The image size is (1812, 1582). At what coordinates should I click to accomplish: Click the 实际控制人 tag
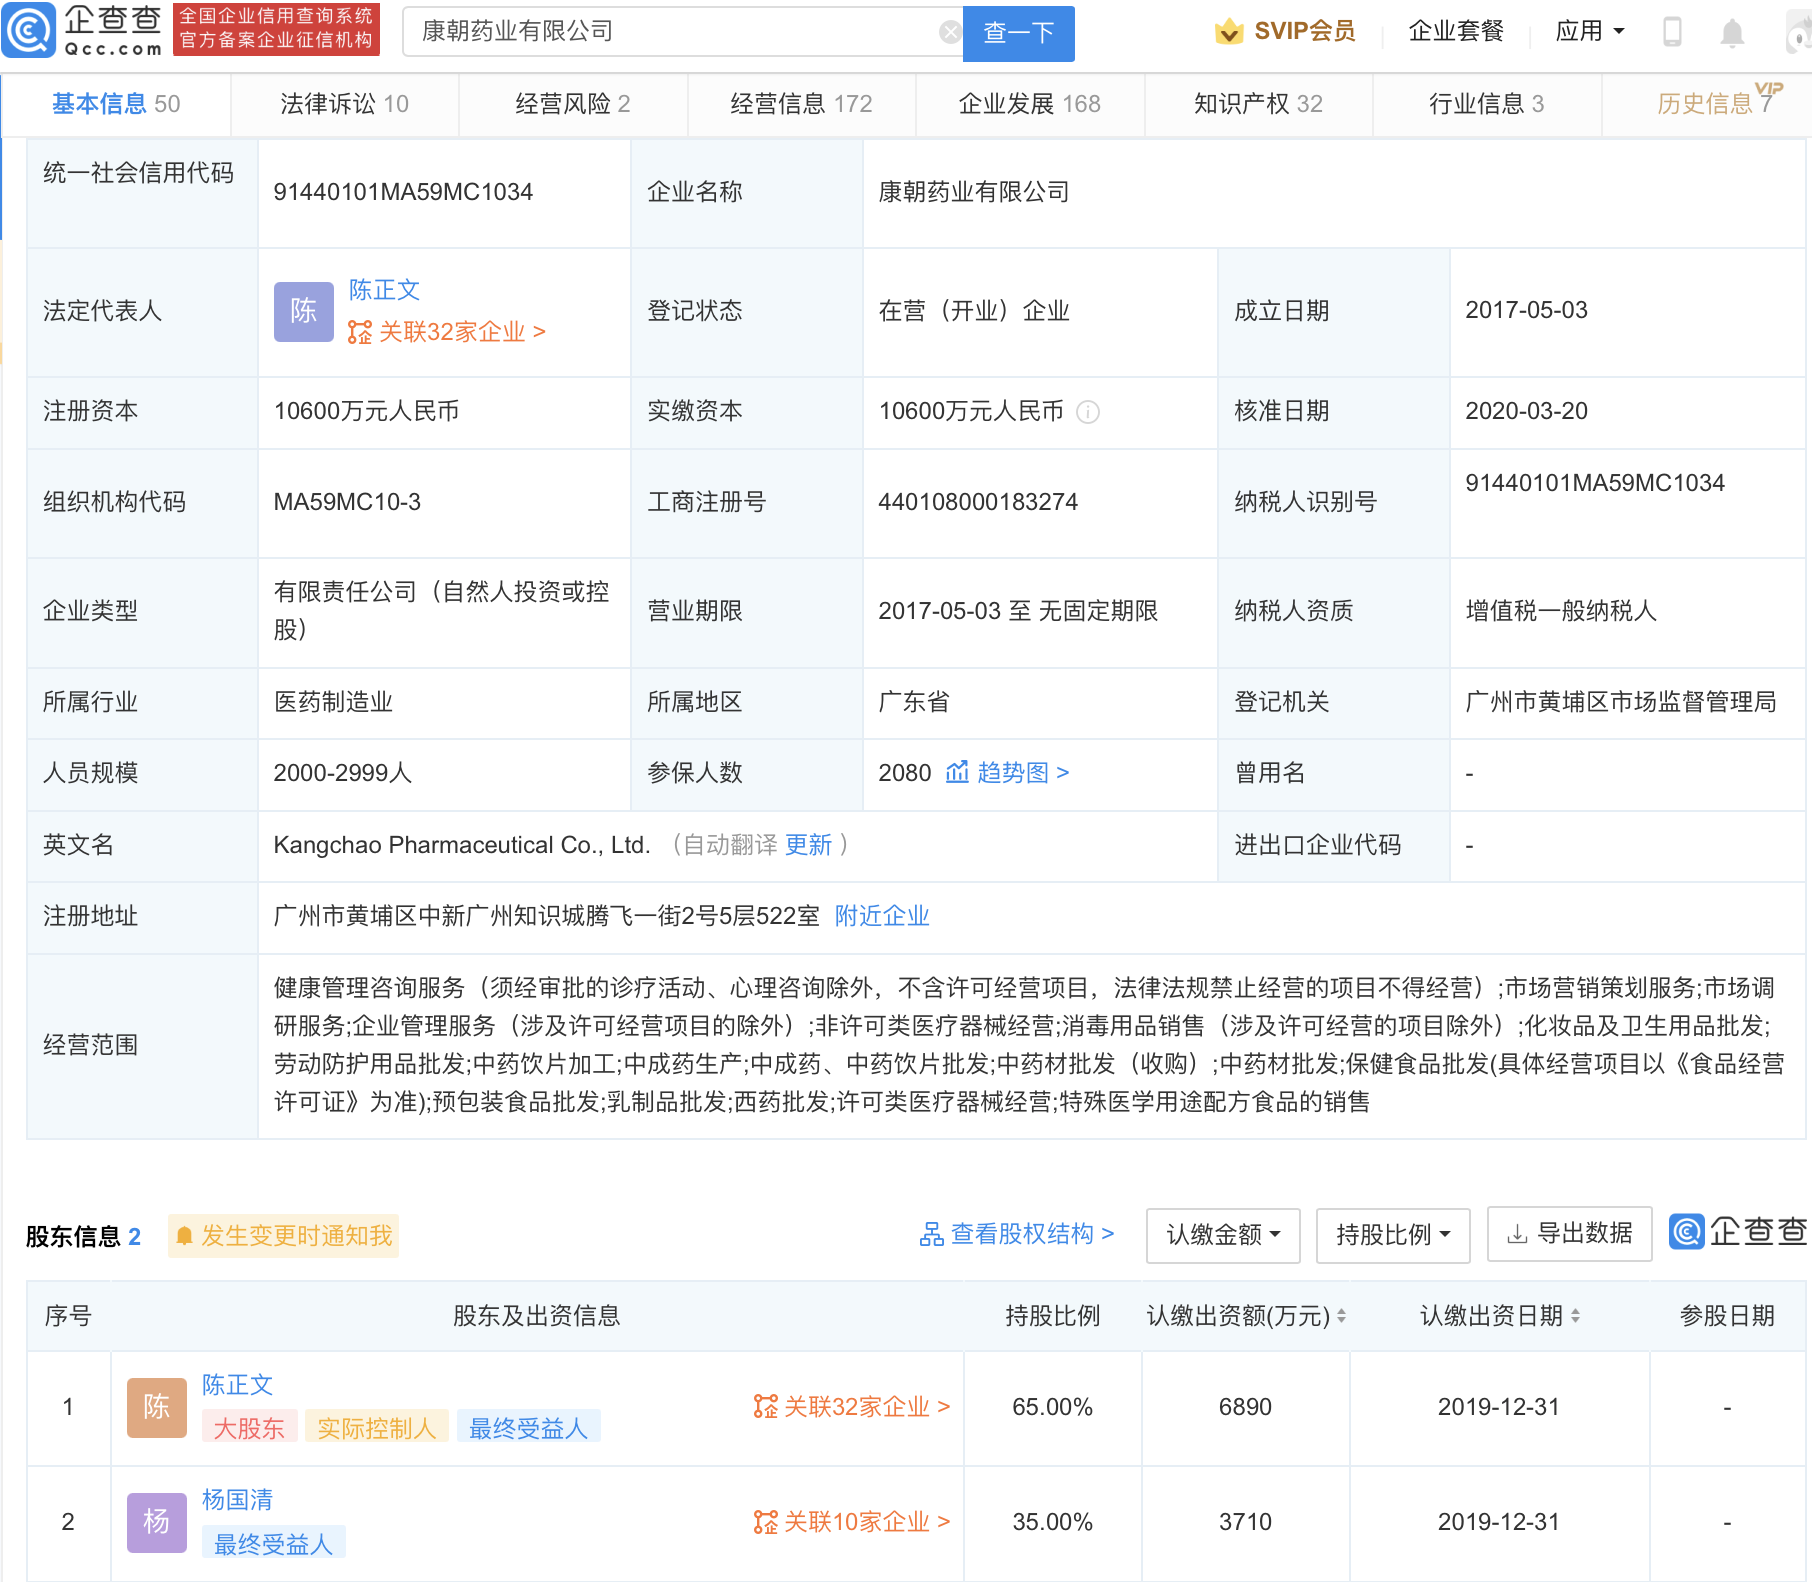click(376, 1428)
